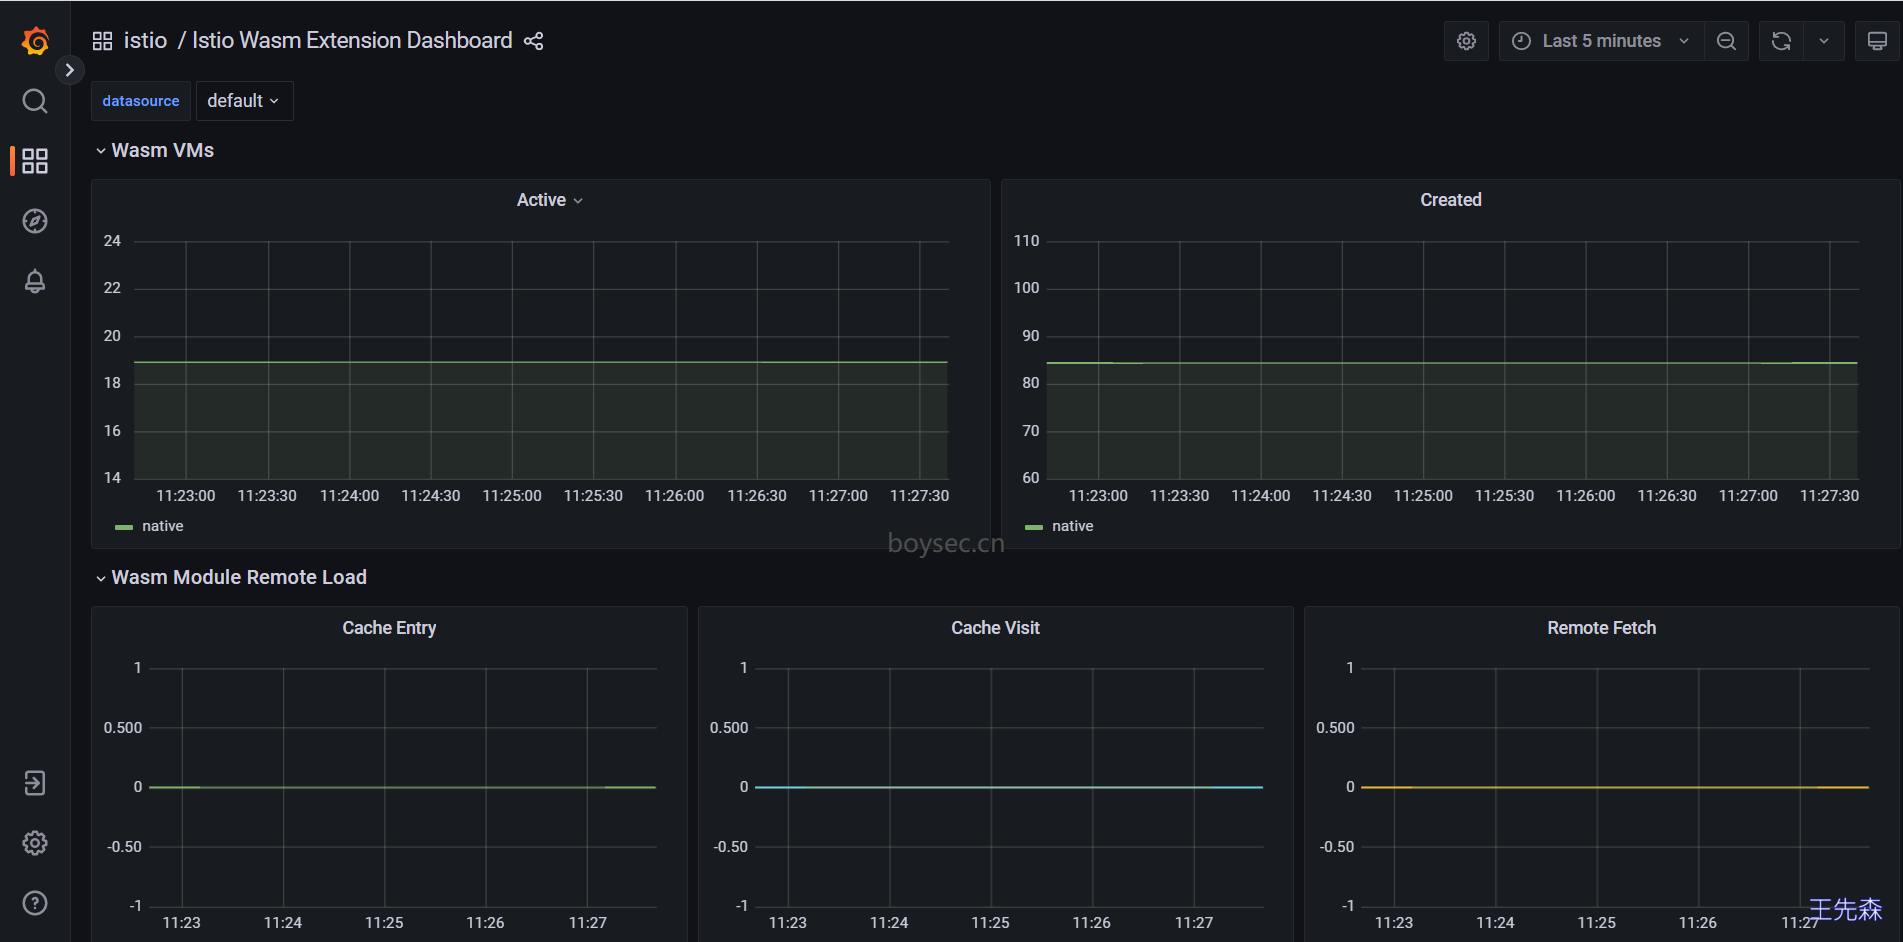Toggle the native series in Active legend
The width and height of the screenshot is (1903, 942).
tap(162, 526)
